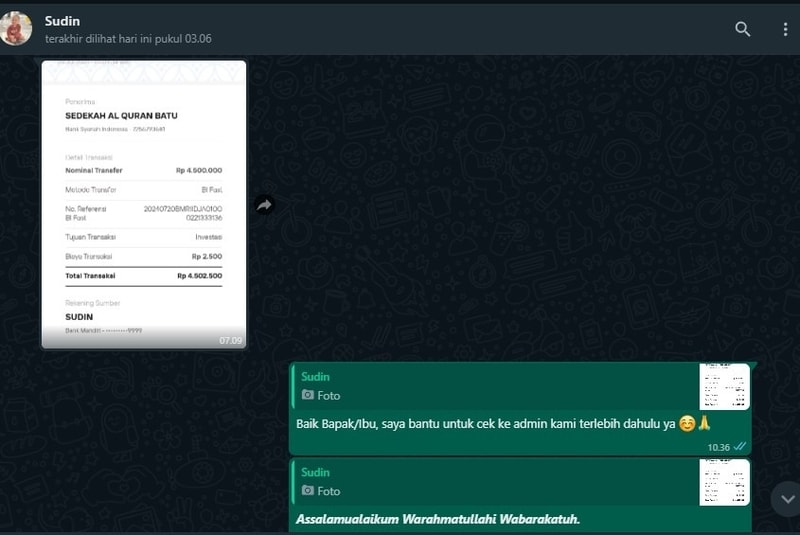Click the folded hands emoji in the 'Baik Bapak/Ibu' message

click(x=705, y=423)
